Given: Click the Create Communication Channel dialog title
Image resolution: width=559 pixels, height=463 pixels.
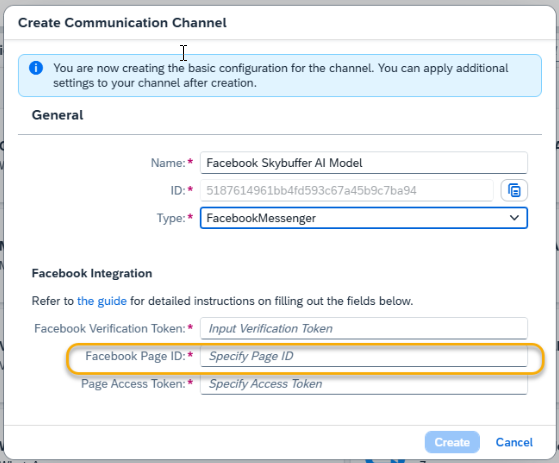Looking at the screenshot, I should point(122,22).
